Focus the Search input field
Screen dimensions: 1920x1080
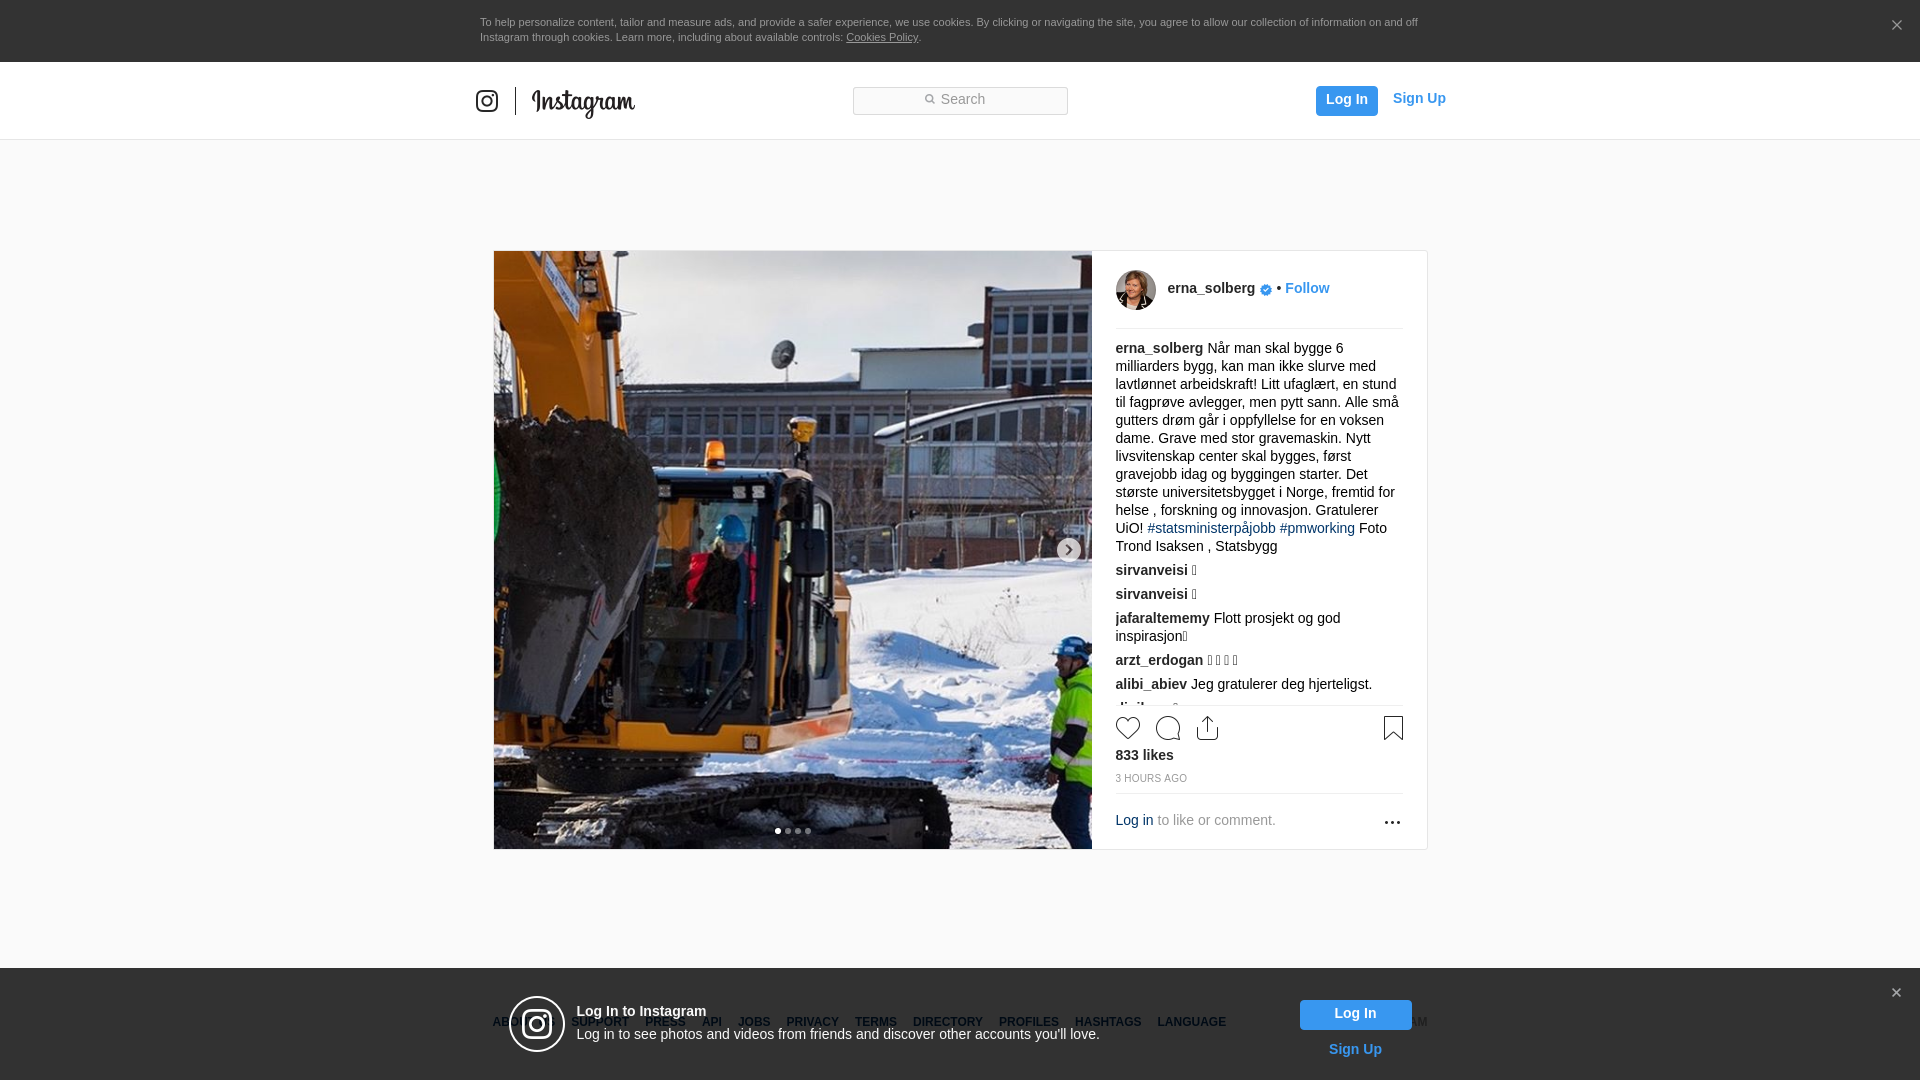tap(960, 101)
